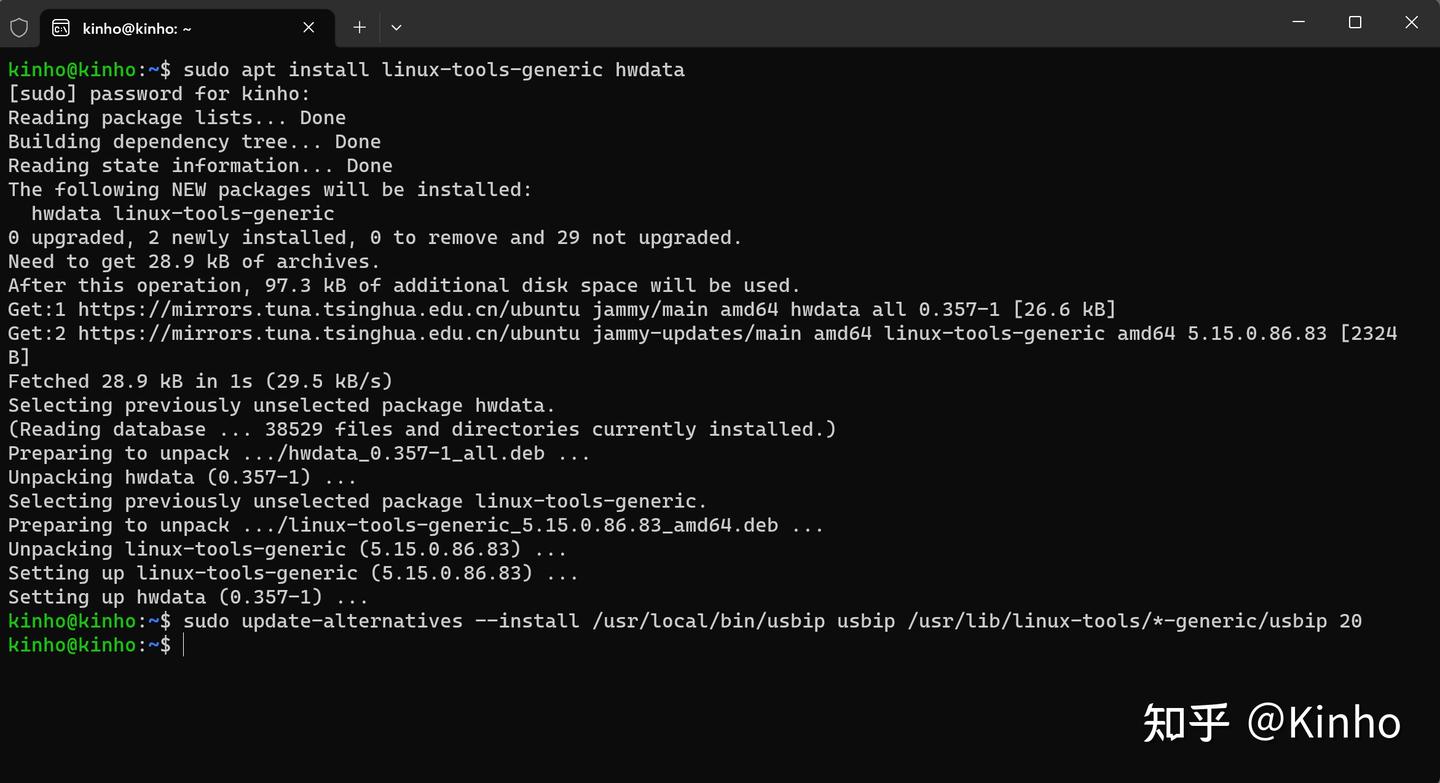Expand the new tab profile dropdown
This screenshot has width=1440, height=783.
(396, 27)
